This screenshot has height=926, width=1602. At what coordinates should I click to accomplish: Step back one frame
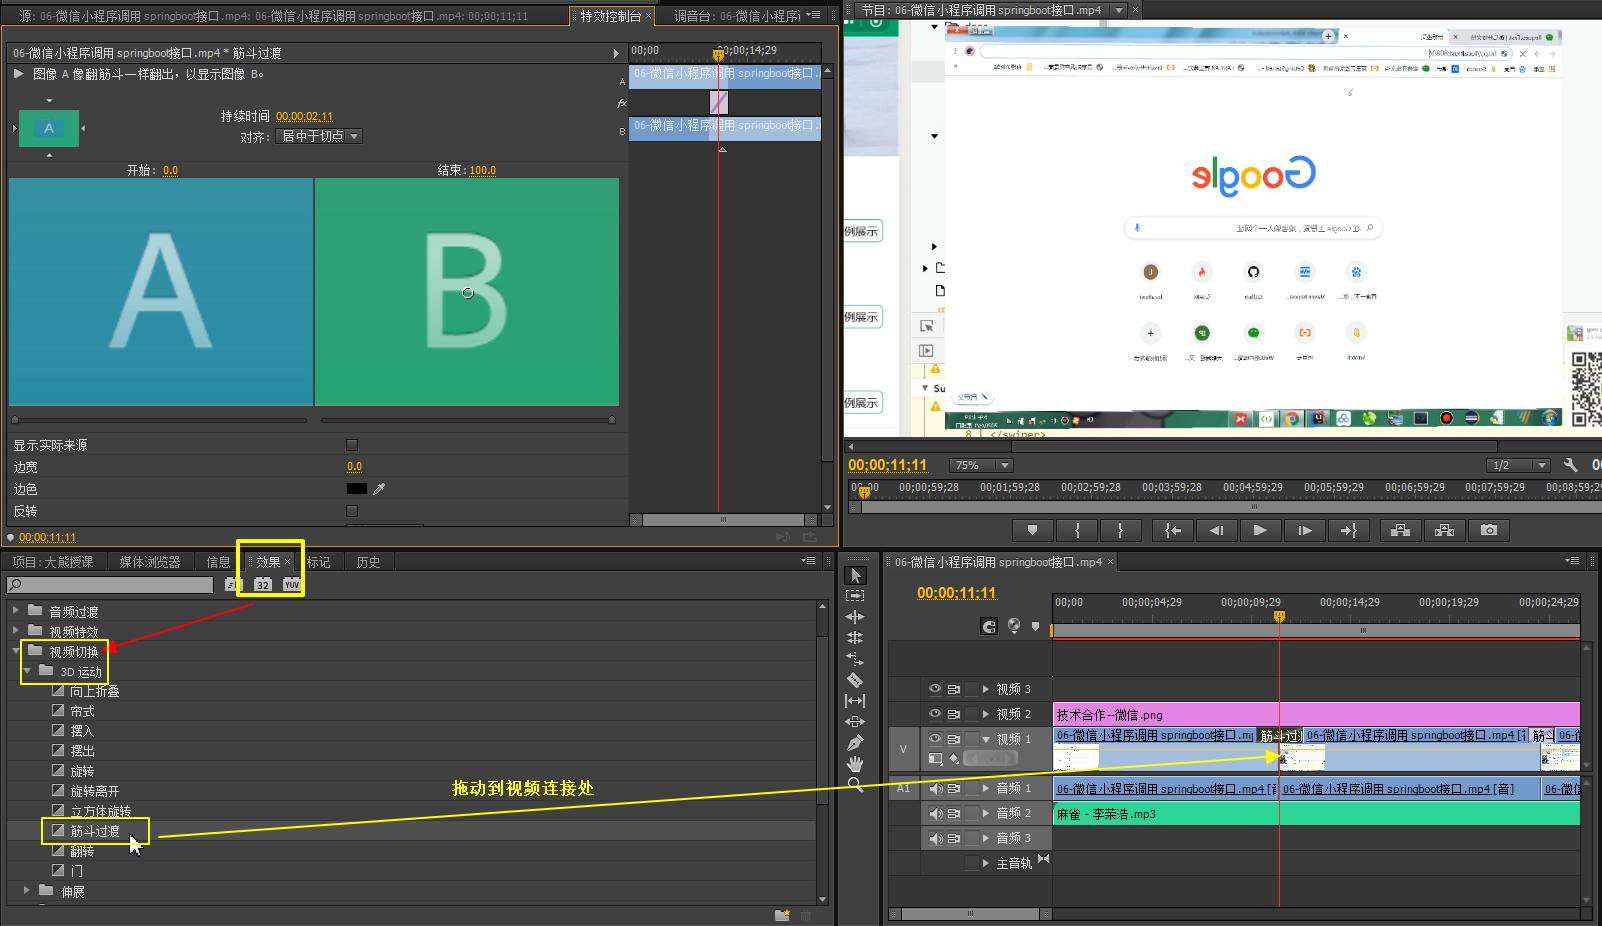[1216, 530]
